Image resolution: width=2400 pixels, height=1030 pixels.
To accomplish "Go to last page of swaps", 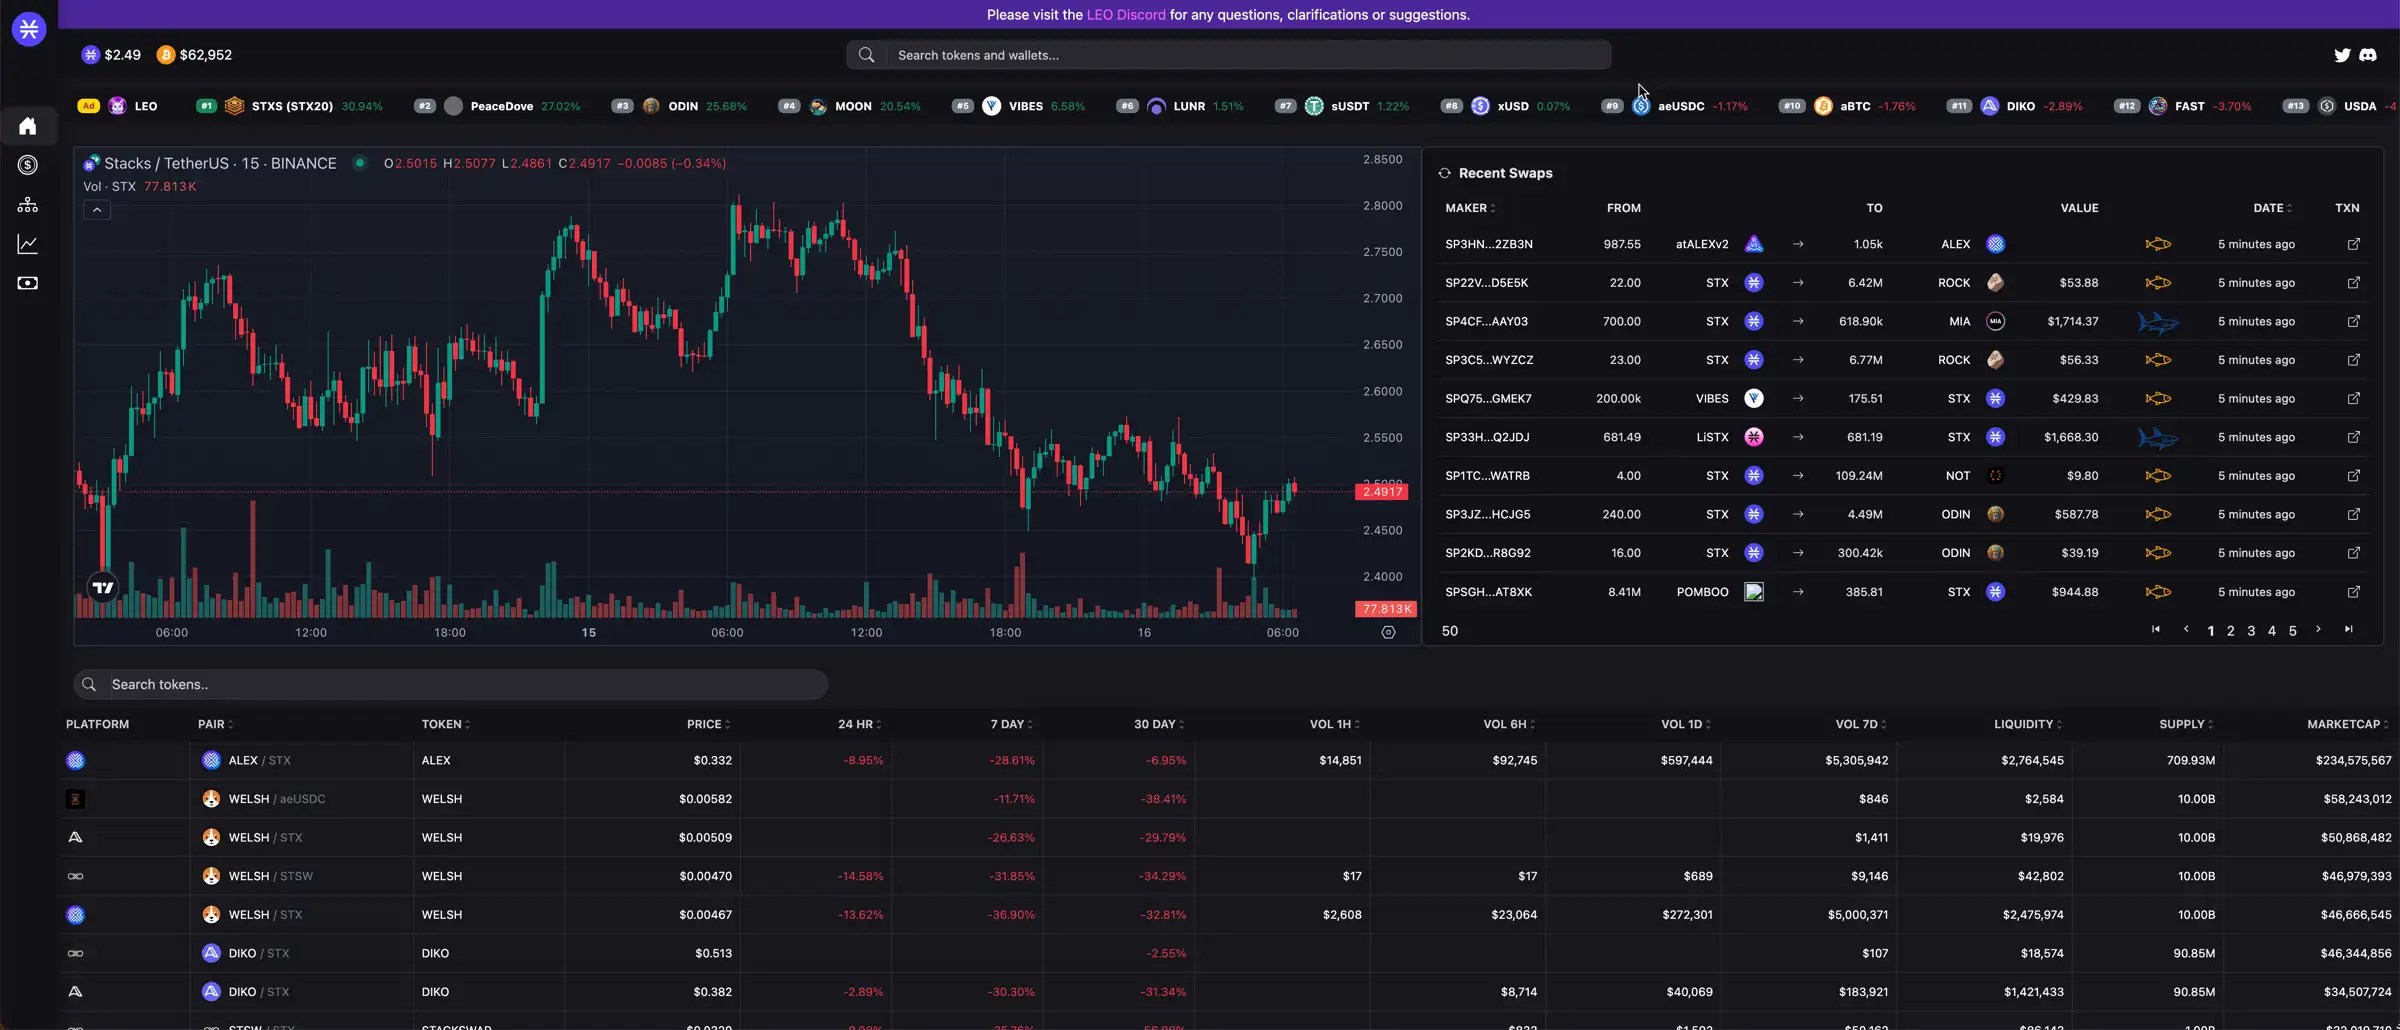I will (2349, 629).
